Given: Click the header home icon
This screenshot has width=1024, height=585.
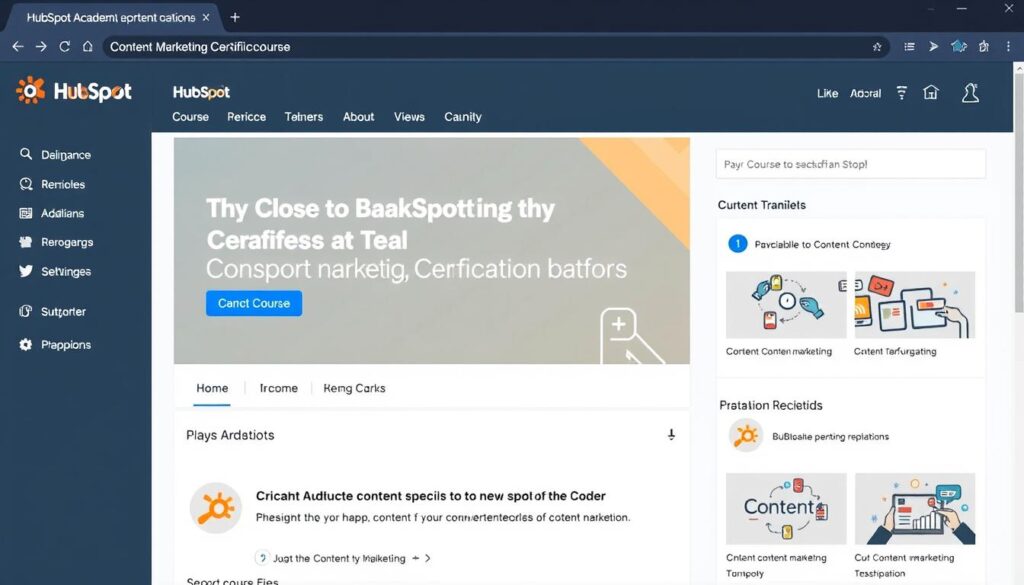Looking at the screenshot, I should [x=931, y=93].
